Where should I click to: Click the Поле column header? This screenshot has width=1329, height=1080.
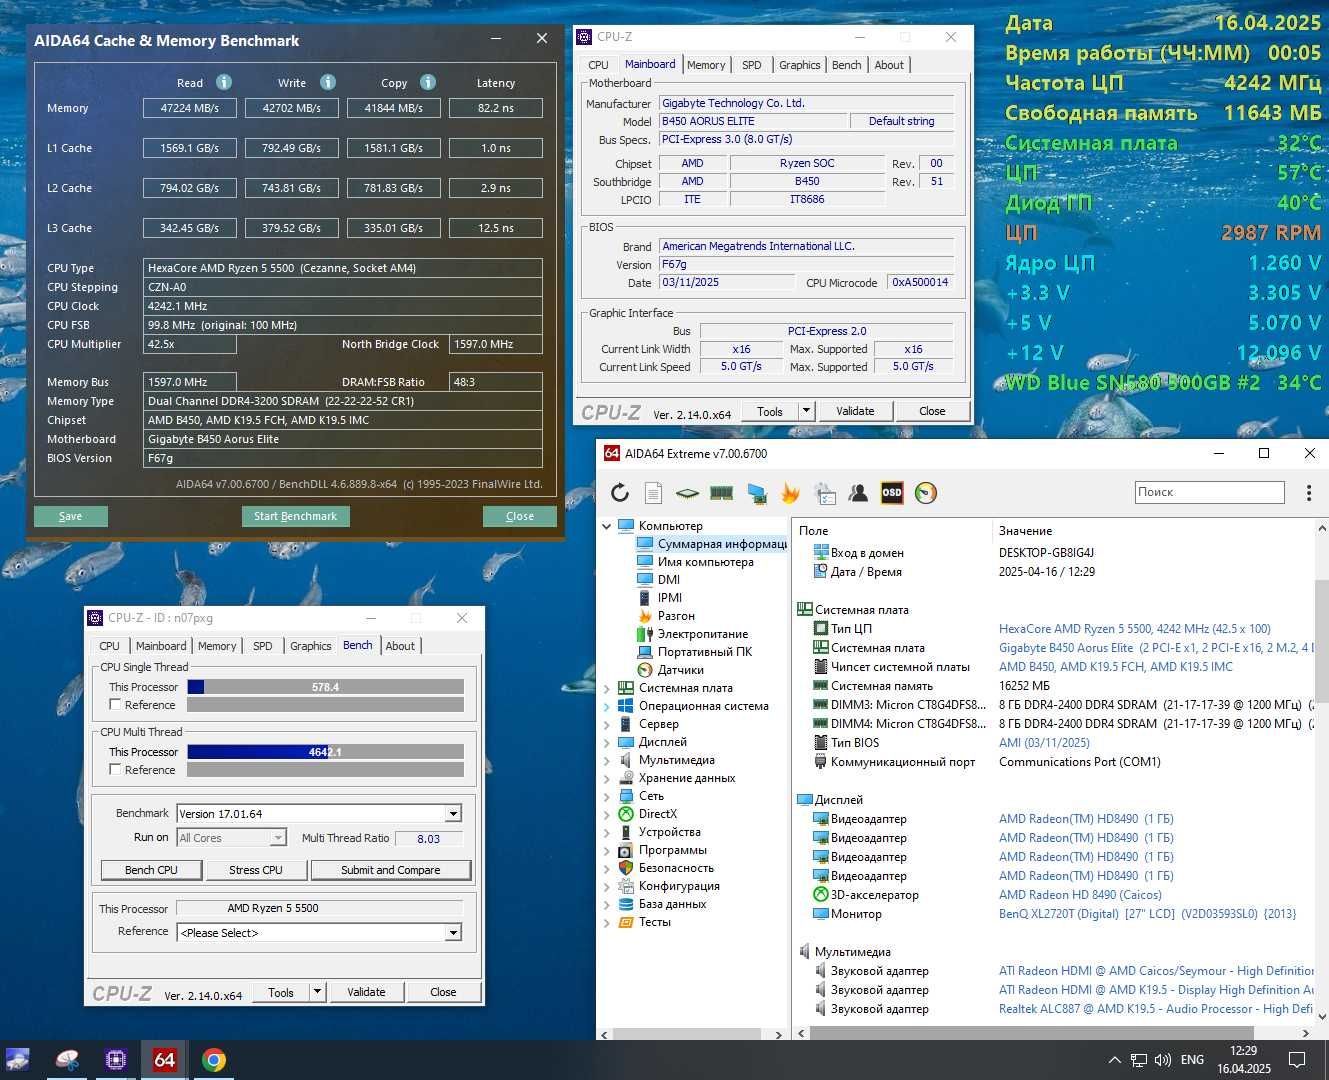click(x=814, y=531)
